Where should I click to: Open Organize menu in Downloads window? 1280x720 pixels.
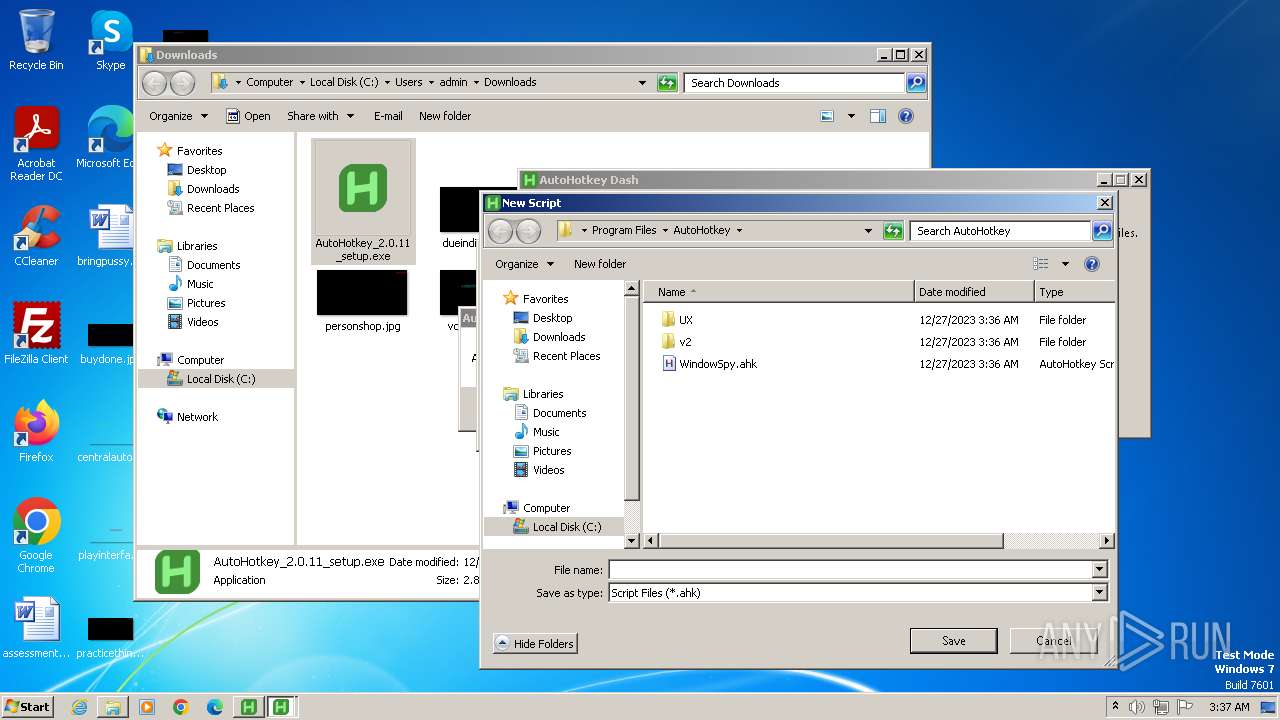[x=178, y=116]
